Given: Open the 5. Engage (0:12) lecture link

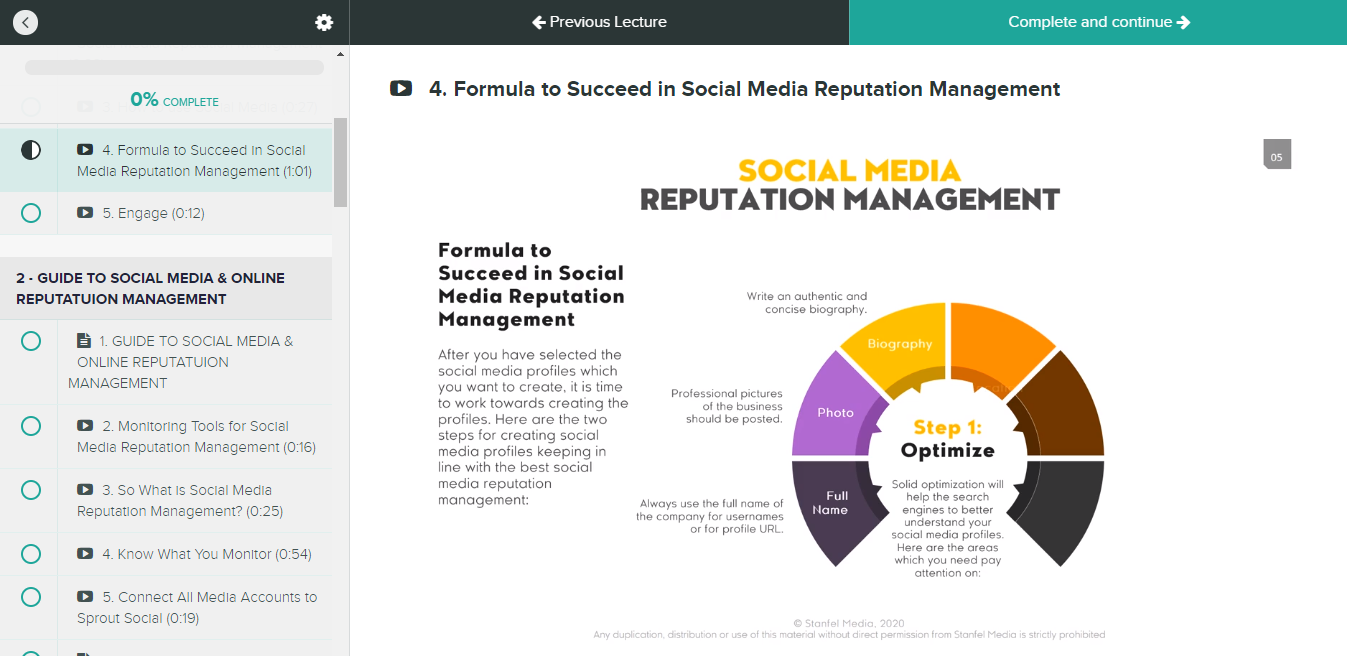Looking at the screenshot, I should pos(153,213).
